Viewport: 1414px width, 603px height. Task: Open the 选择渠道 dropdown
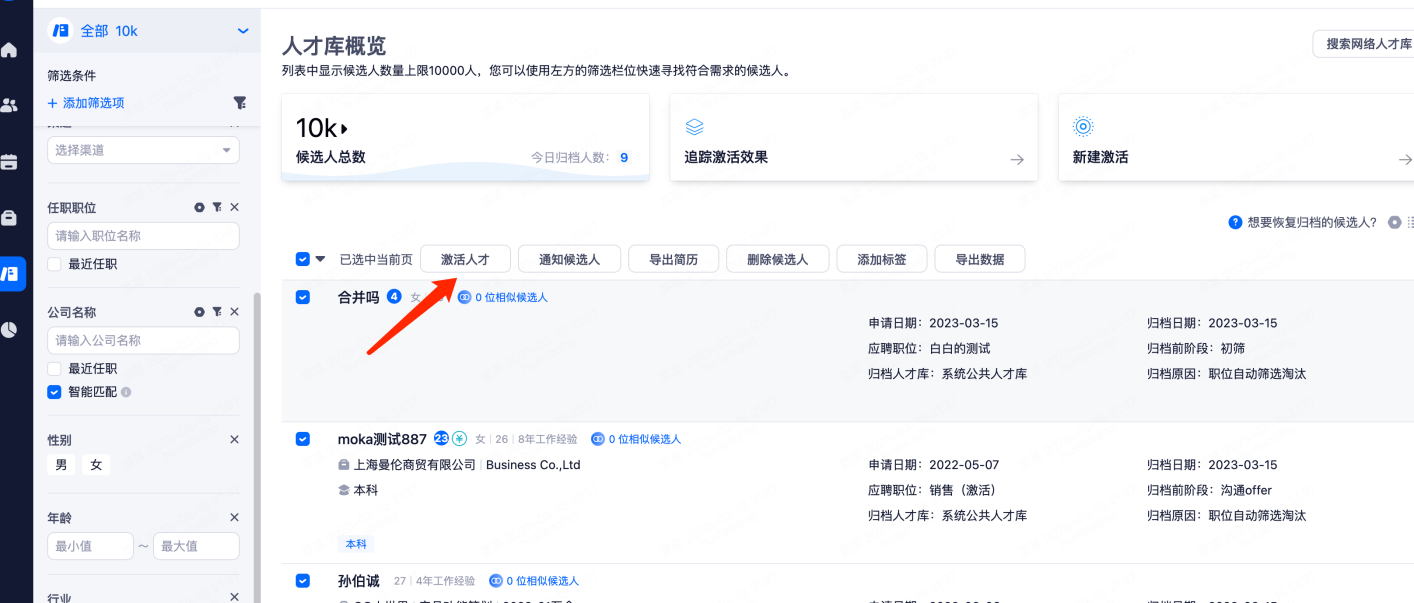(143, 150)
